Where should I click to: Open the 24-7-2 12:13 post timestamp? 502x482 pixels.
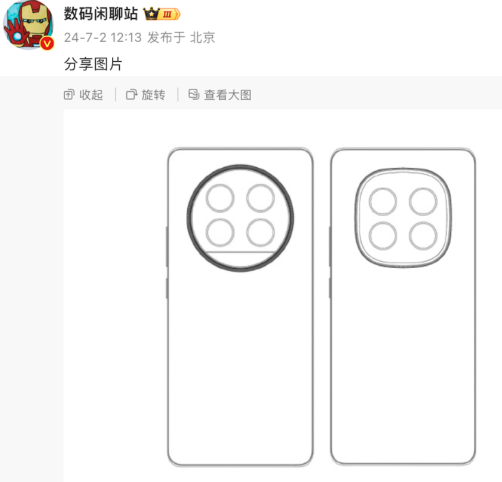coord(103,38)
